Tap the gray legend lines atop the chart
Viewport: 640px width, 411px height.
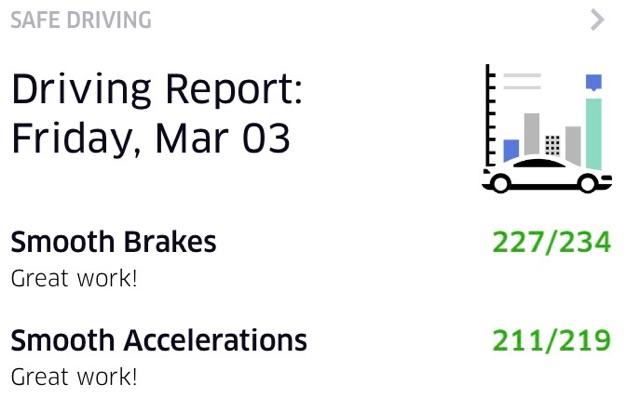tap(521, 81)
